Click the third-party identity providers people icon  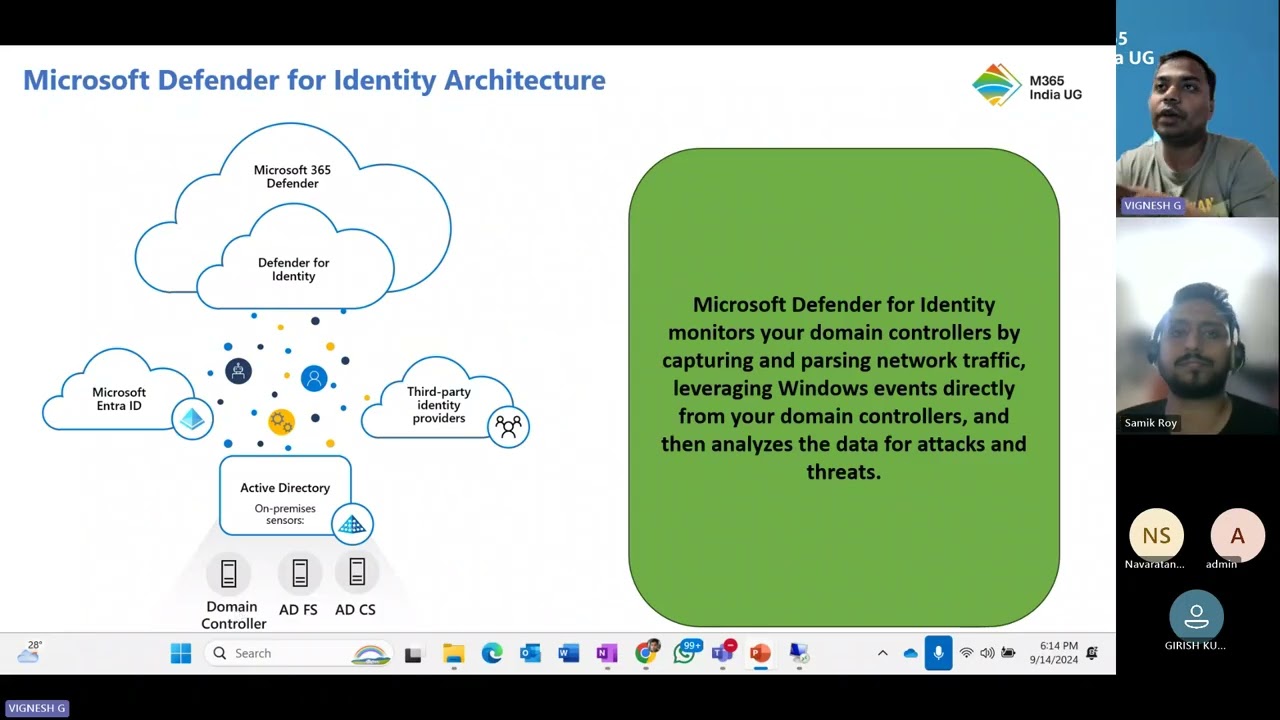[508, 427]
